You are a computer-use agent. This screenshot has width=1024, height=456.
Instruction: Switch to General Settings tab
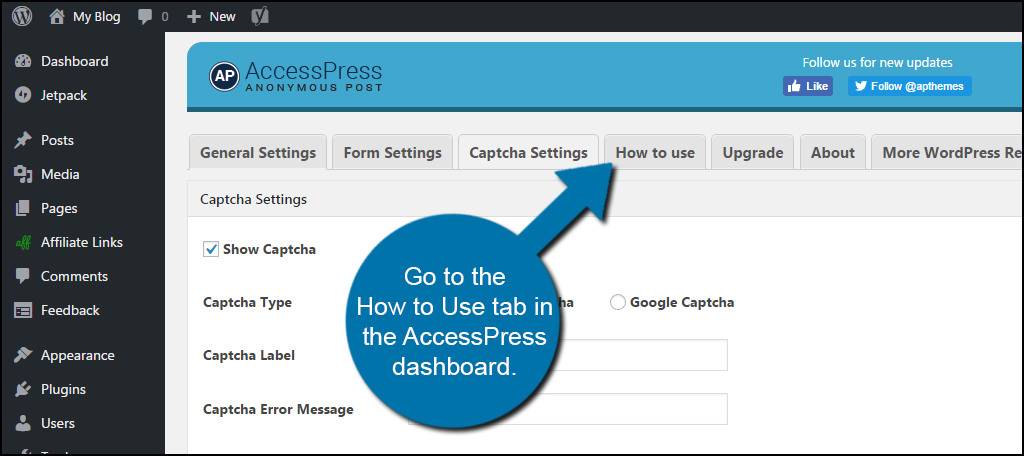pyautogui.click(x=258, y=152)
